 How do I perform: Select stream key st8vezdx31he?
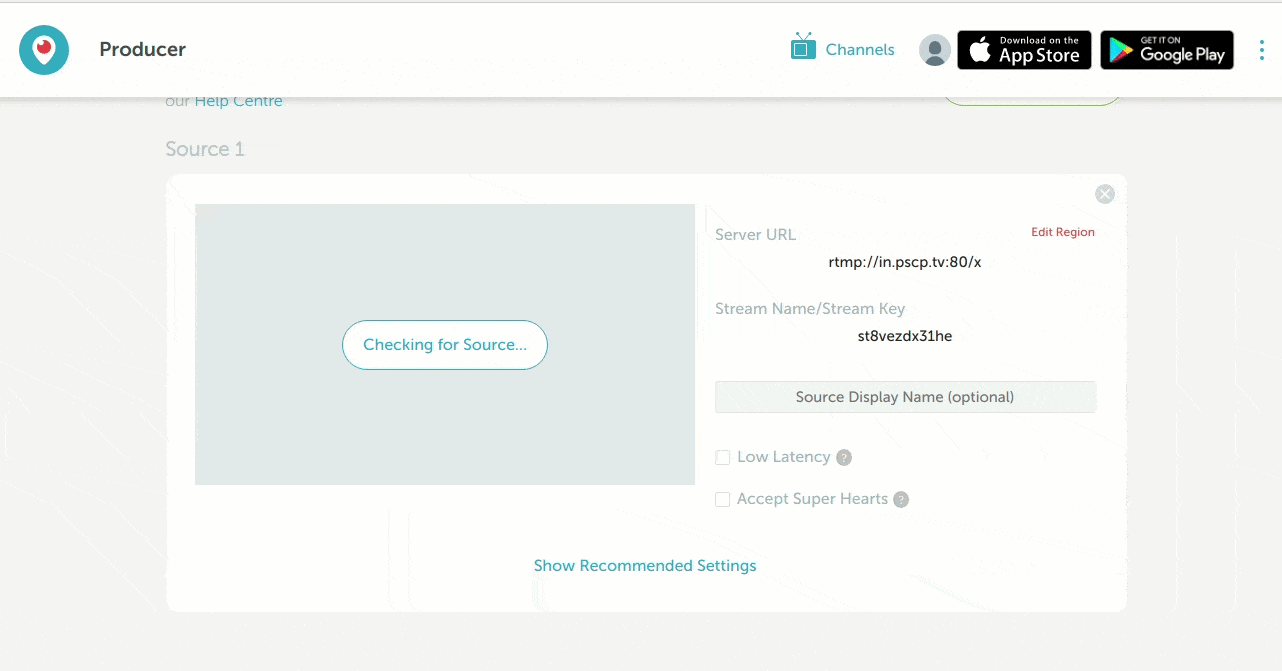(x=905, y=336)
